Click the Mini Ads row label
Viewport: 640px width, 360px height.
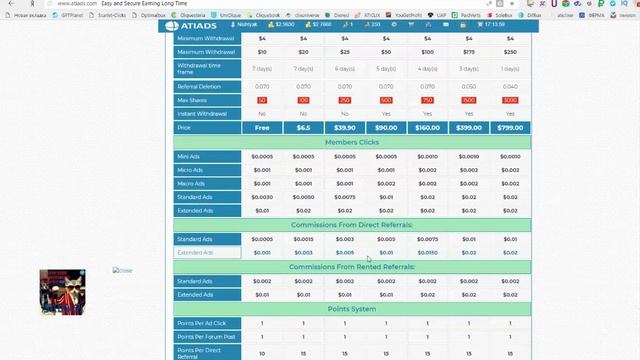[207, 156]
